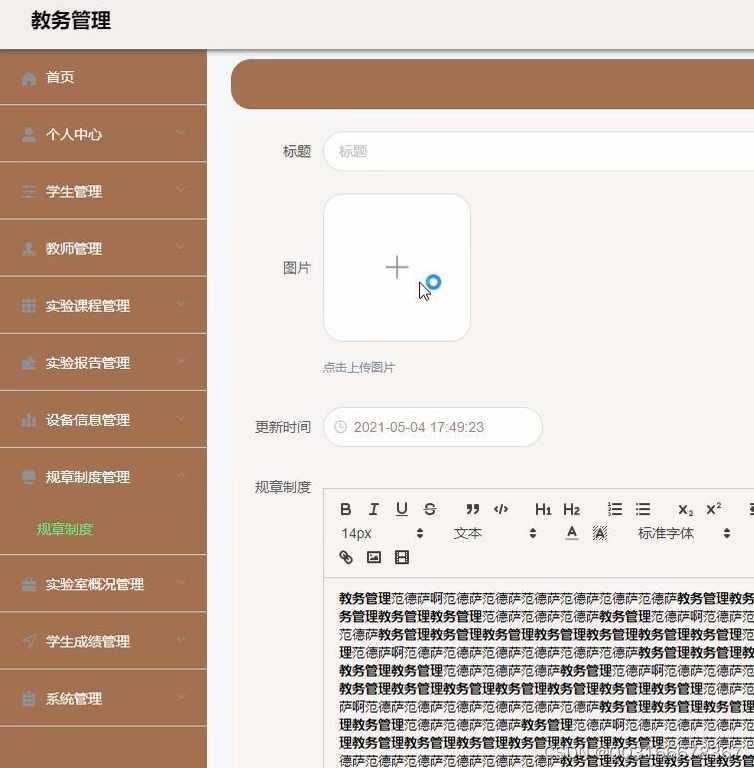Insert a video with the film icon
Viewport: 754px width, 768px height.
pyautogui.click(x=402, y=557)
